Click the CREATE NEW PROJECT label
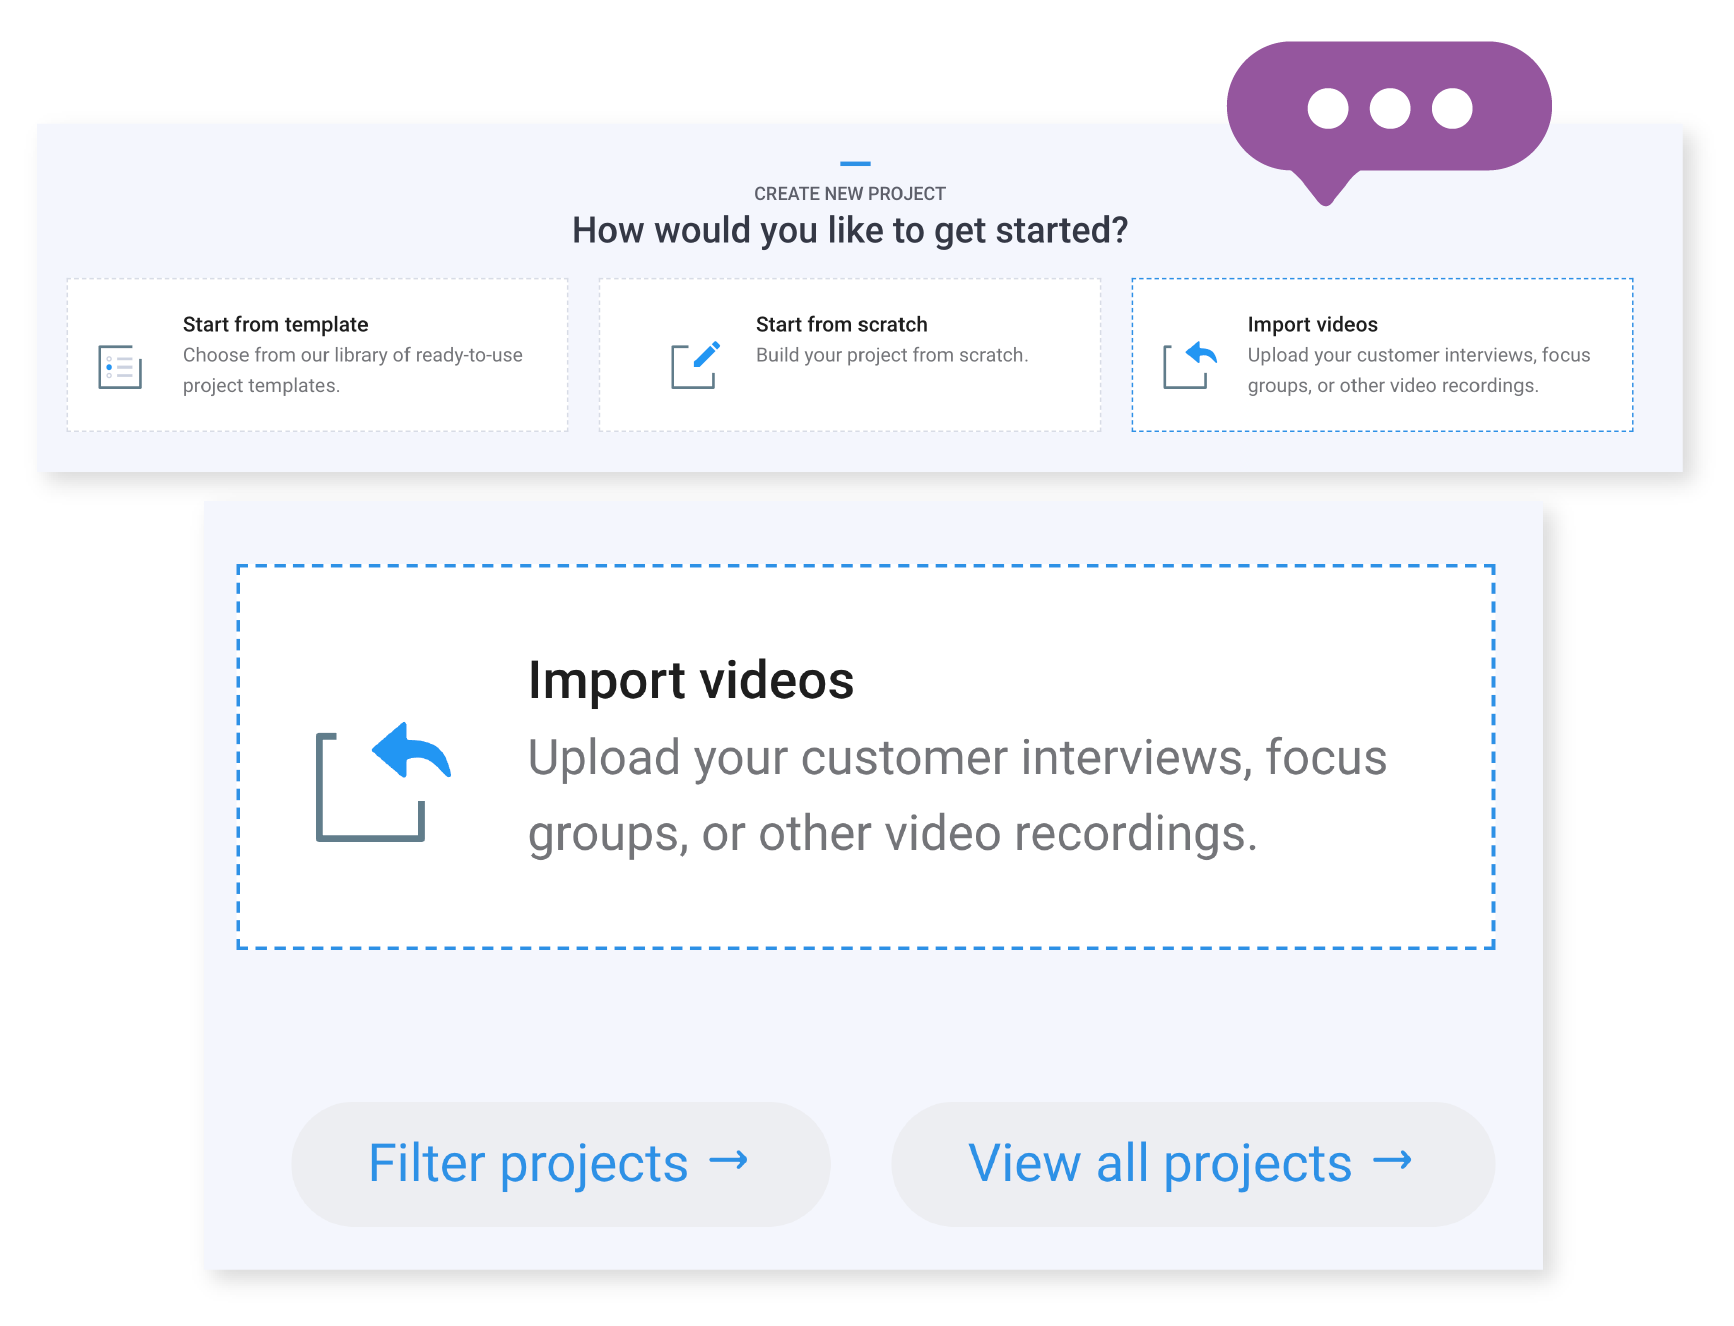This screenshot has height=1326, width=1734. [x=851, y=193]
